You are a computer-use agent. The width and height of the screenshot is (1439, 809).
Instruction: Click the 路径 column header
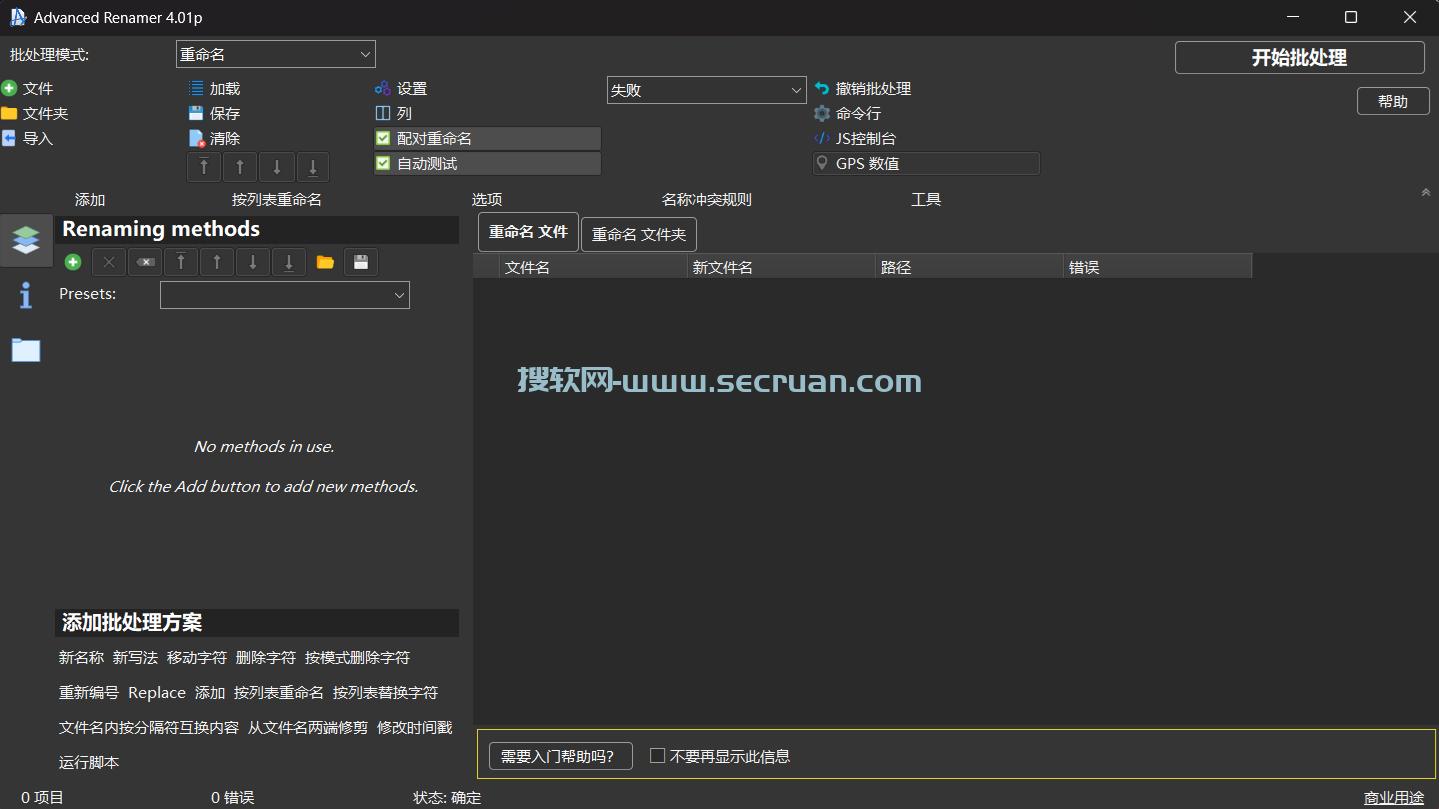970,267
